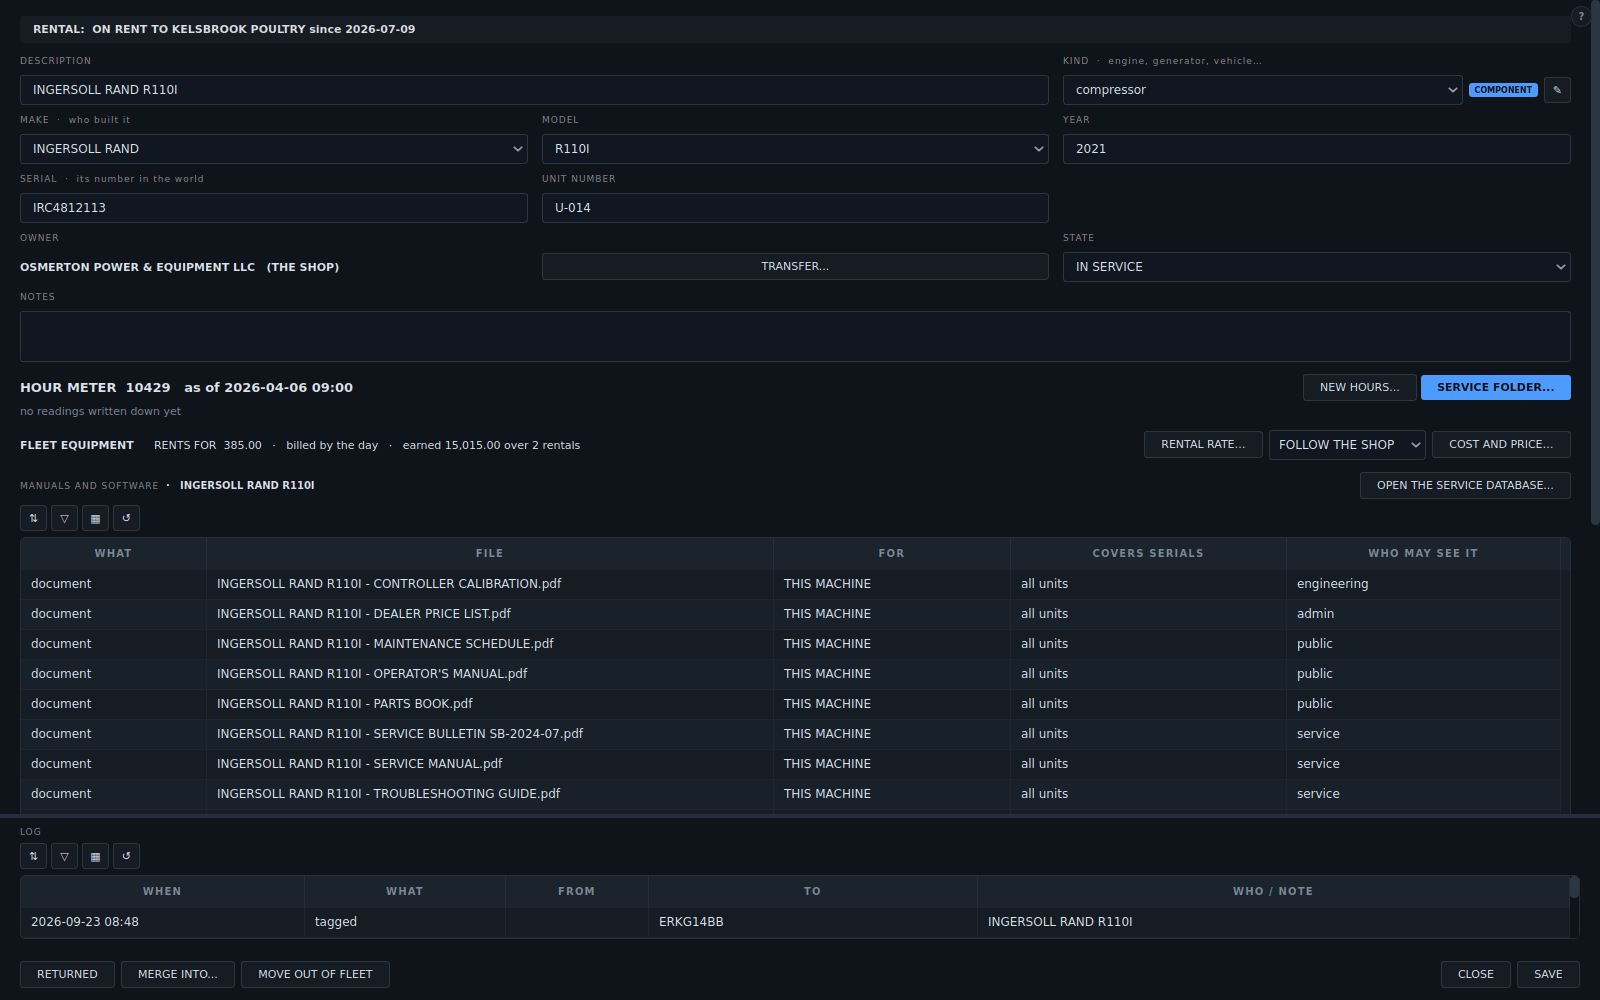Click the RETURNED button
1600x1000 pixels.
[x=68, y=975]
